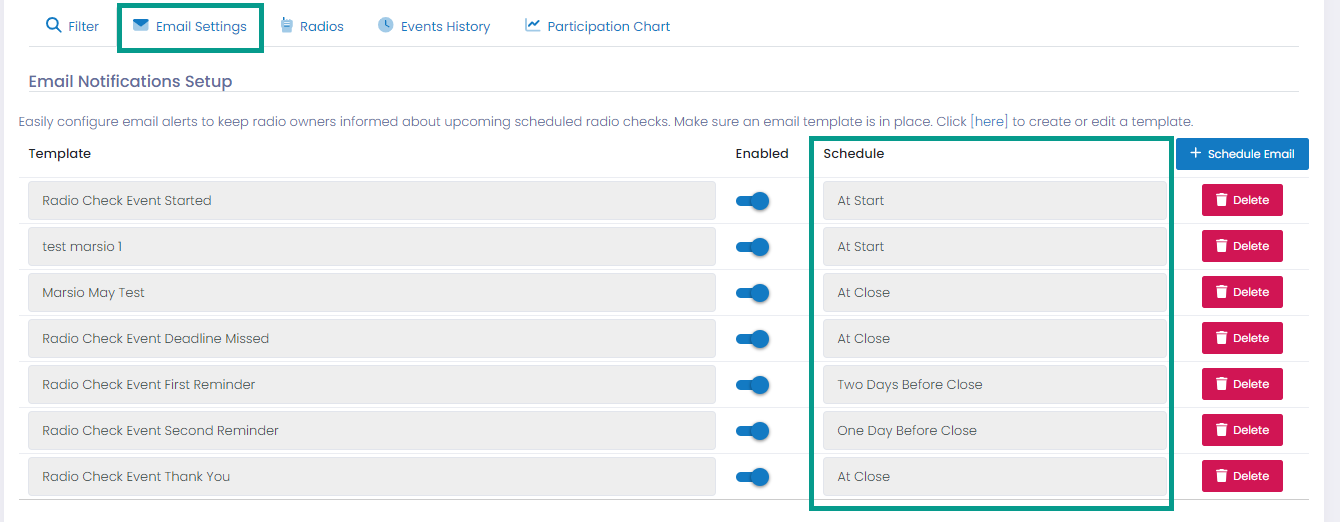Open schedule field showing Two Days Before Close
1340x522 pixels.
click(995, 385)
